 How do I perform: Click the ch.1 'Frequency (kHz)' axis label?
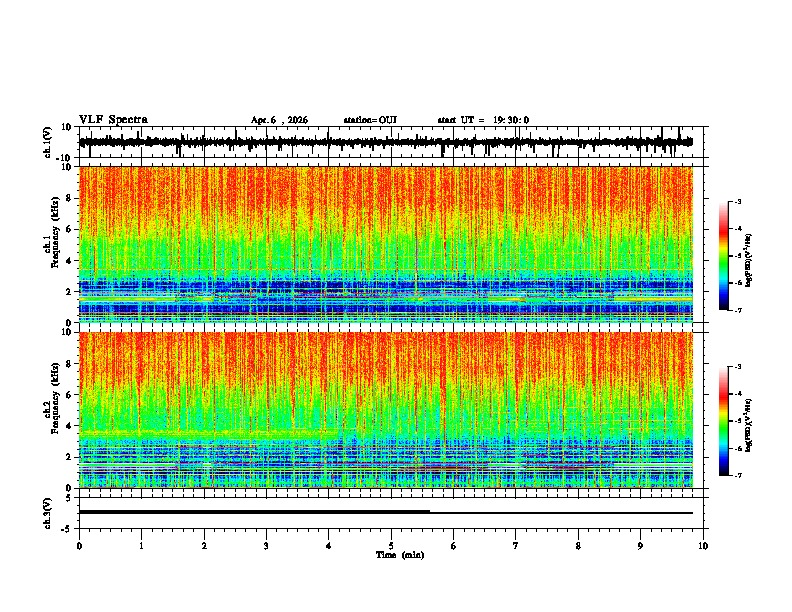click(55, 232)
